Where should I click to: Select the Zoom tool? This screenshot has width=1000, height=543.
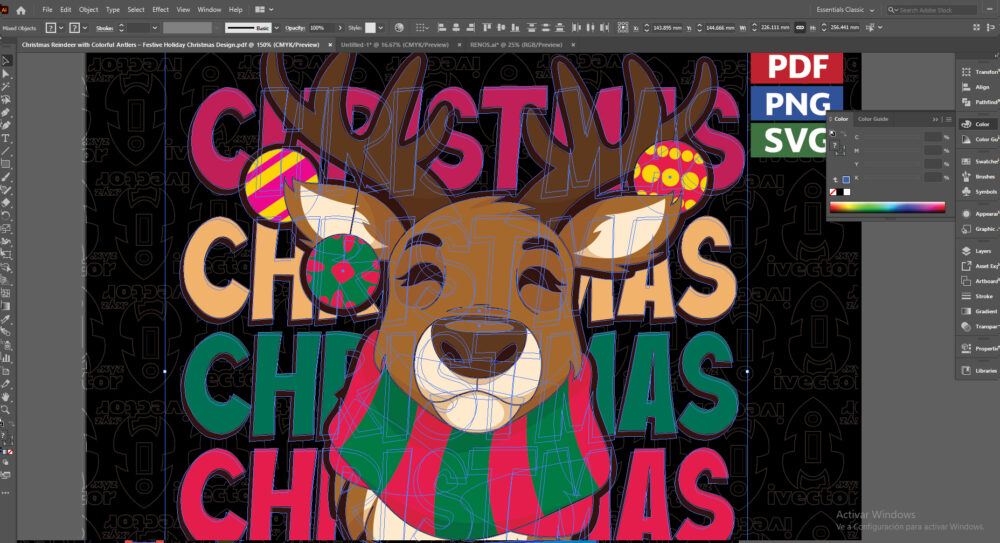point(6,410)
